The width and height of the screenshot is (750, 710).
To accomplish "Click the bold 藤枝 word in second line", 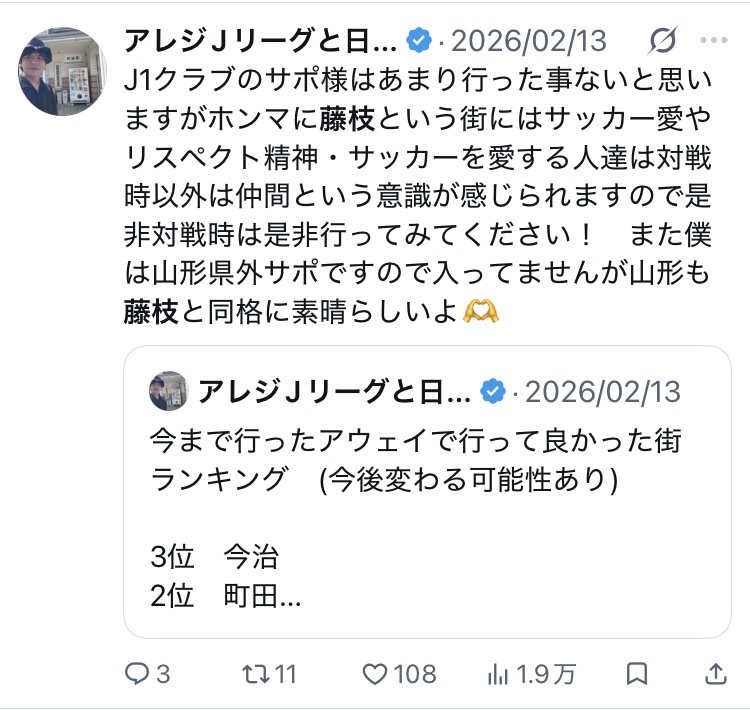I will click(347, 119).
